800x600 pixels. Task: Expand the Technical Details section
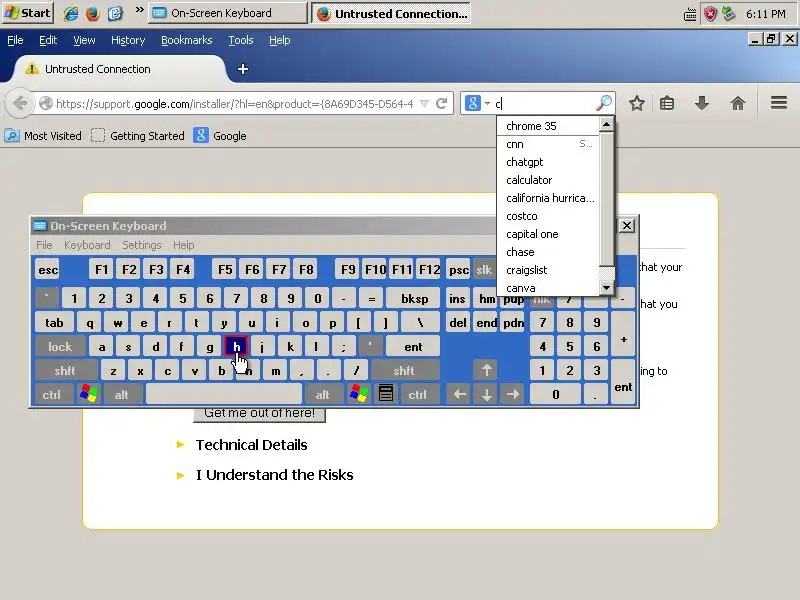click(251, 445)
